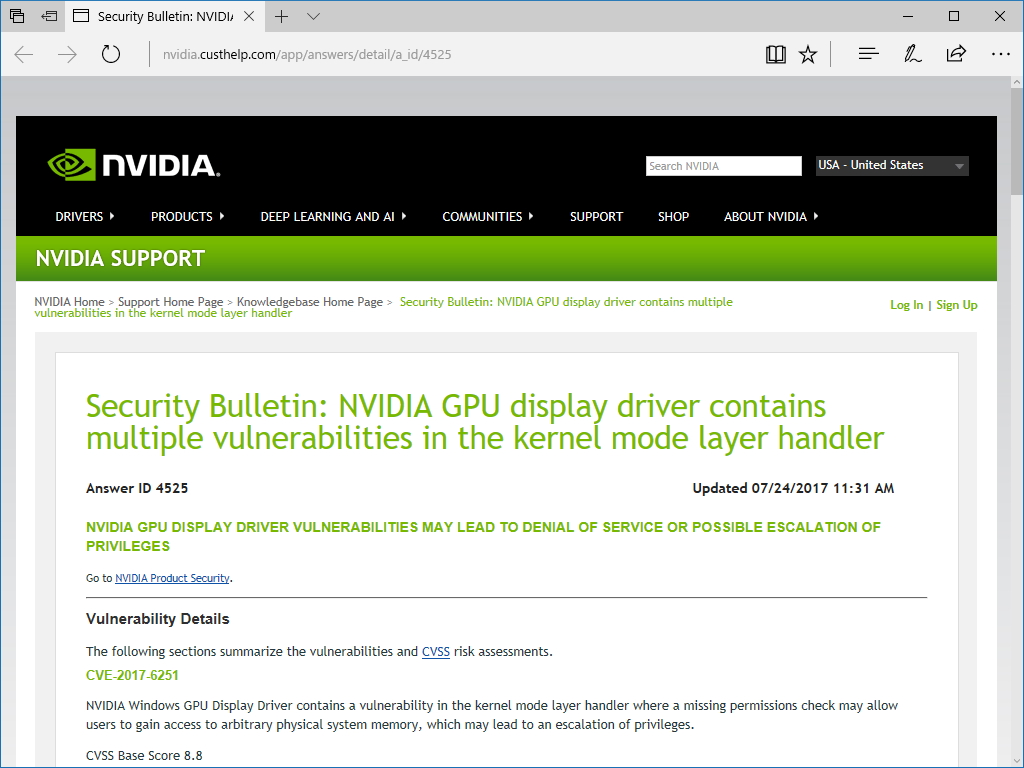The height and width of the screenshot is (768, 1024).
Task: Add page to favorites star icon
Action: [x=808, y=54]
